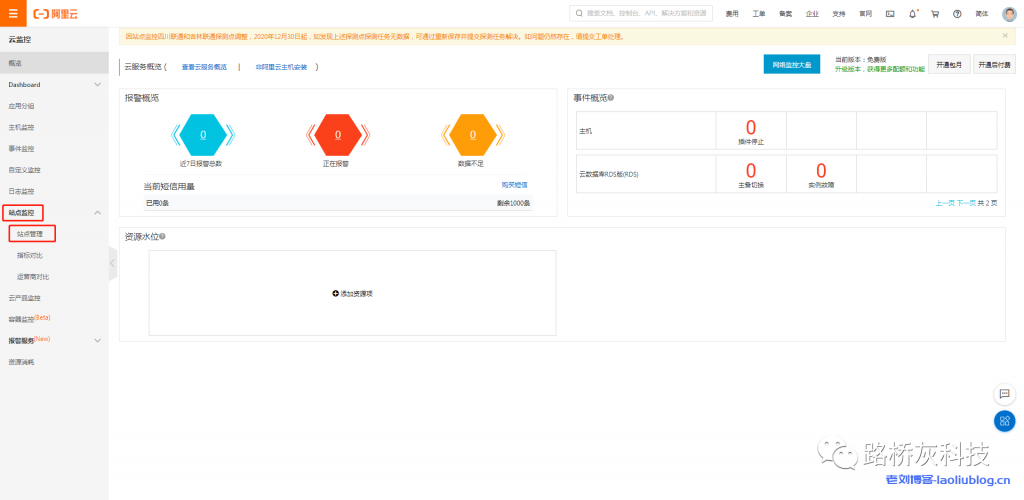Open the notification bell icon
The width and height of the screenshot is (1024, 500).
(x=913, y=14)
